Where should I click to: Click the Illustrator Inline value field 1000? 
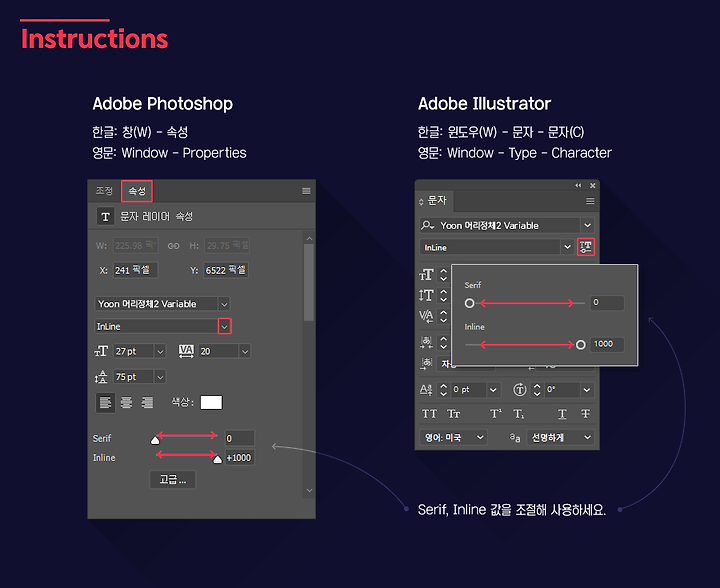pos(607,344)
